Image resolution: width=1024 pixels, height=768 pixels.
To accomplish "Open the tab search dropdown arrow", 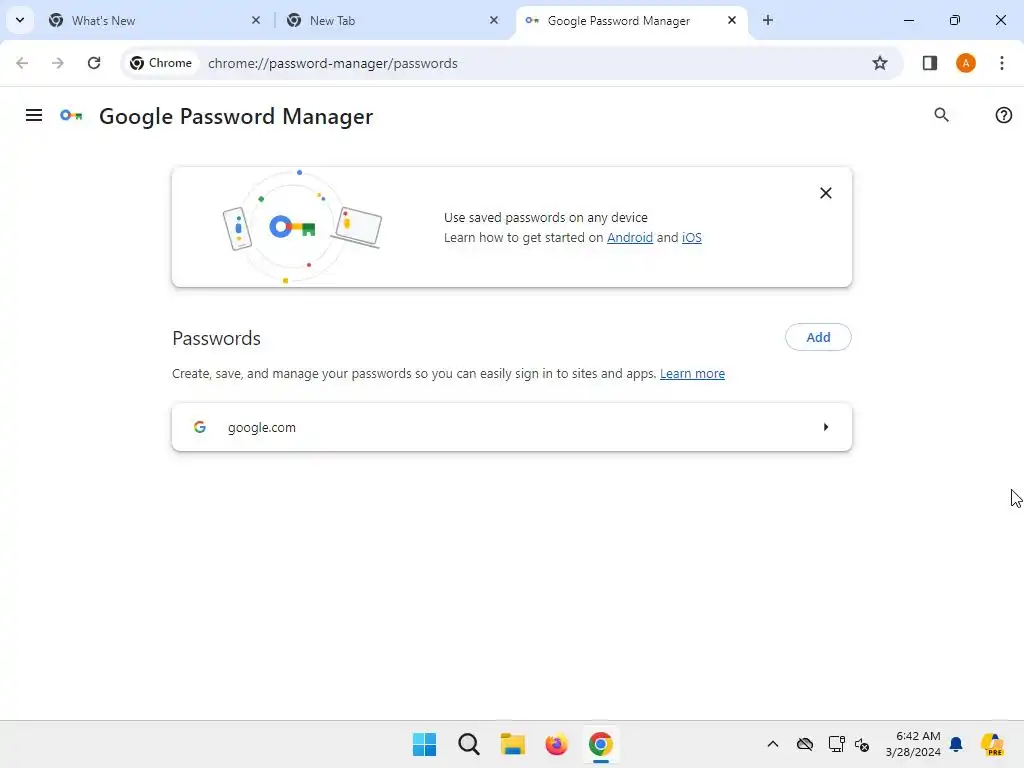I will 19,20.
